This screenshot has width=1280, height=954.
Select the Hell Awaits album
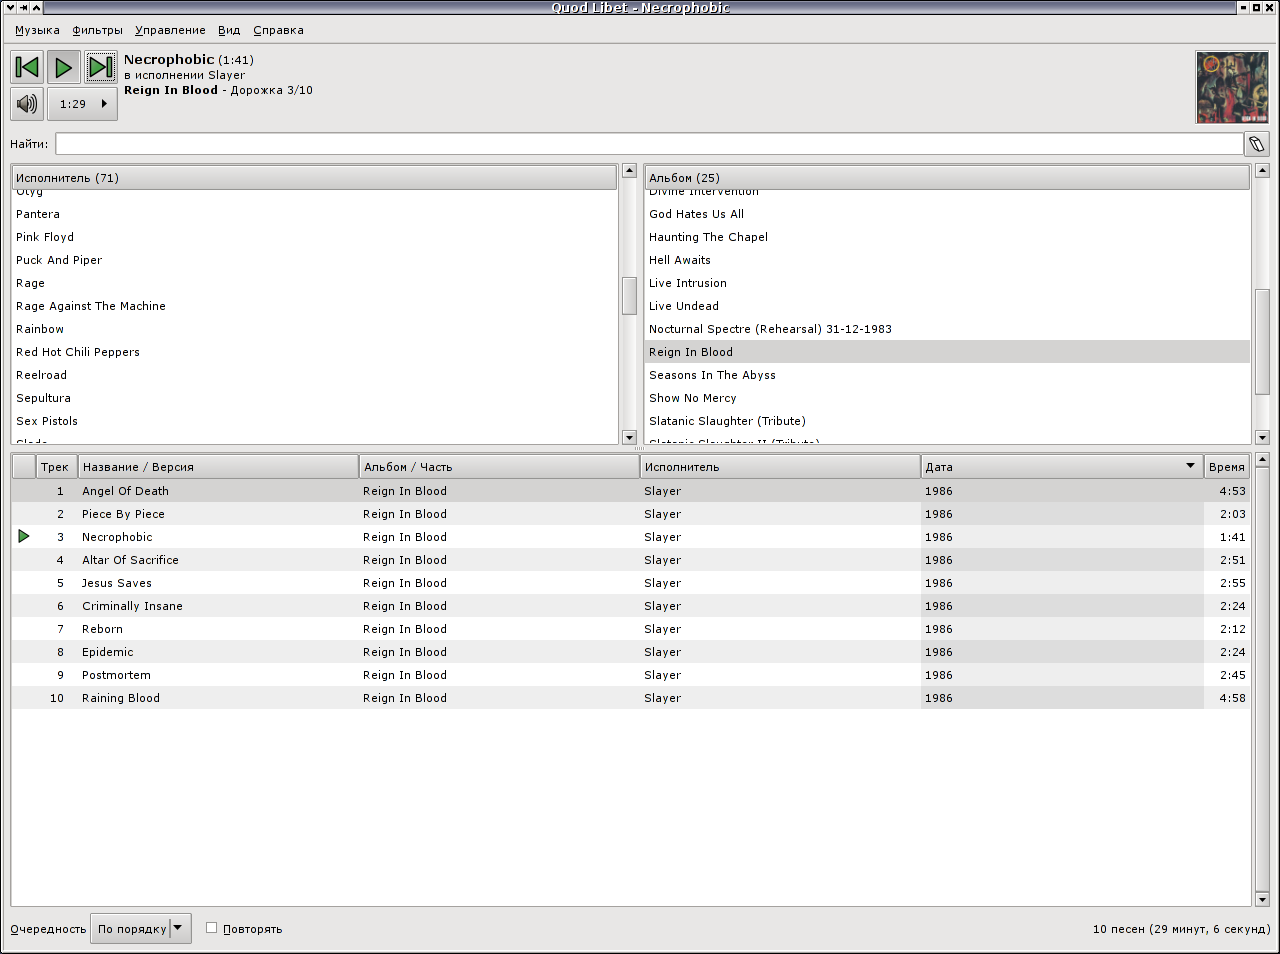coord(947,260)
